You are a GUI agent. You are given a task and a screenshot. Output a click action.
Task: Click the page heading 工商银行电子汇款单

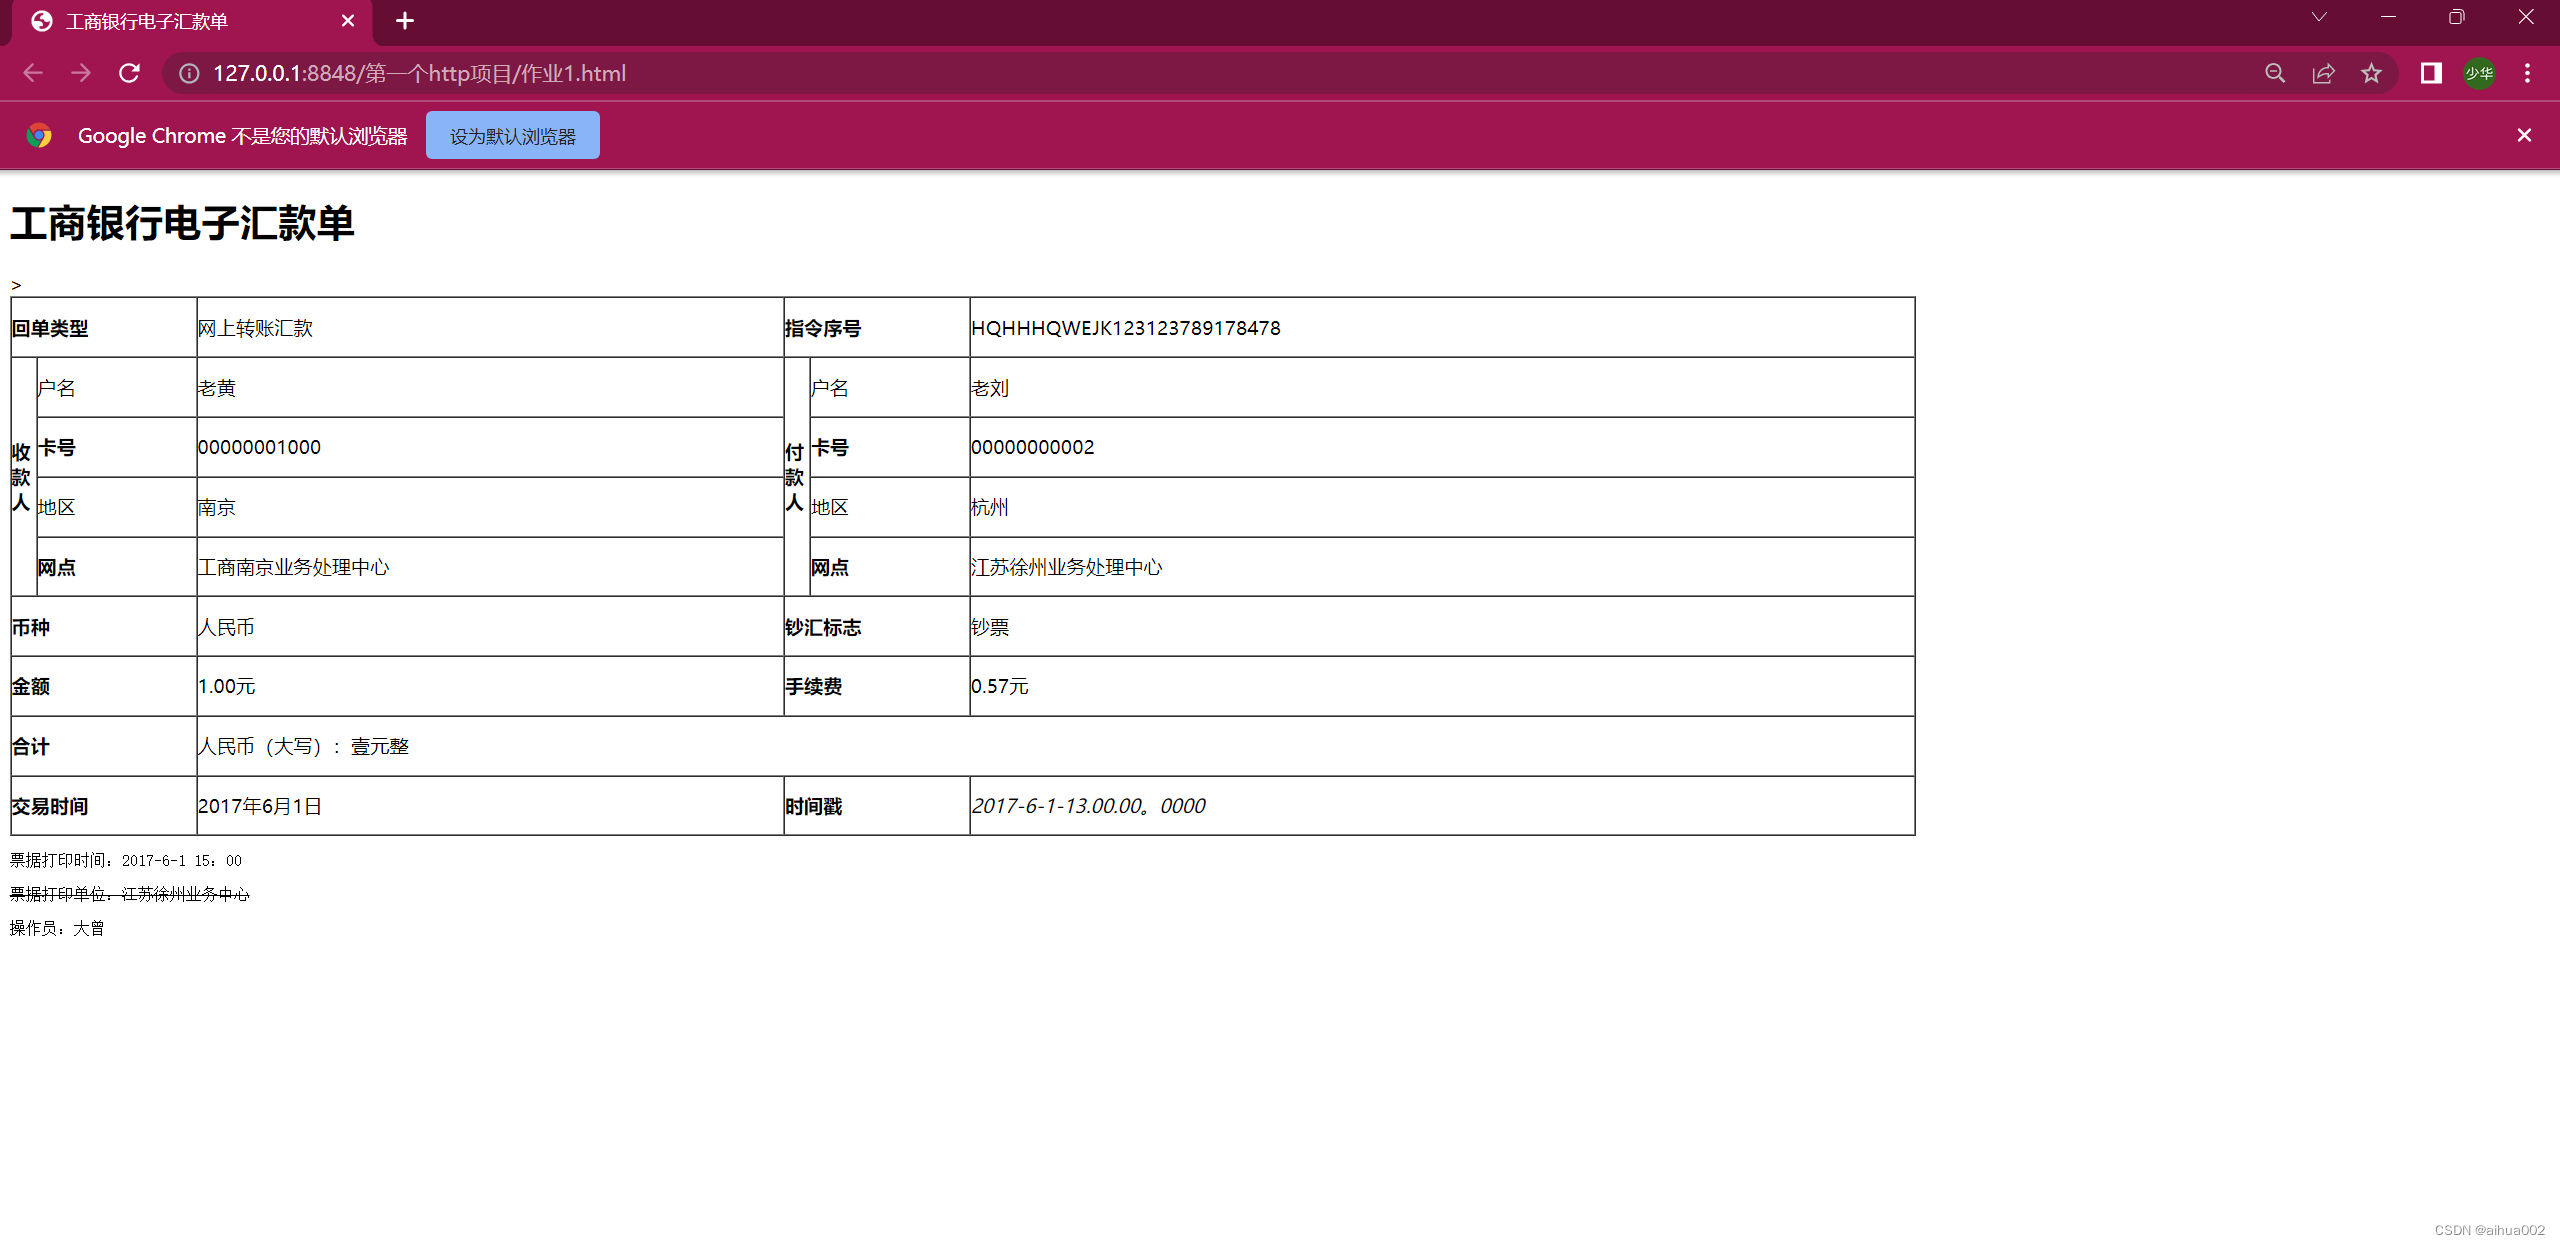(182, 223)
